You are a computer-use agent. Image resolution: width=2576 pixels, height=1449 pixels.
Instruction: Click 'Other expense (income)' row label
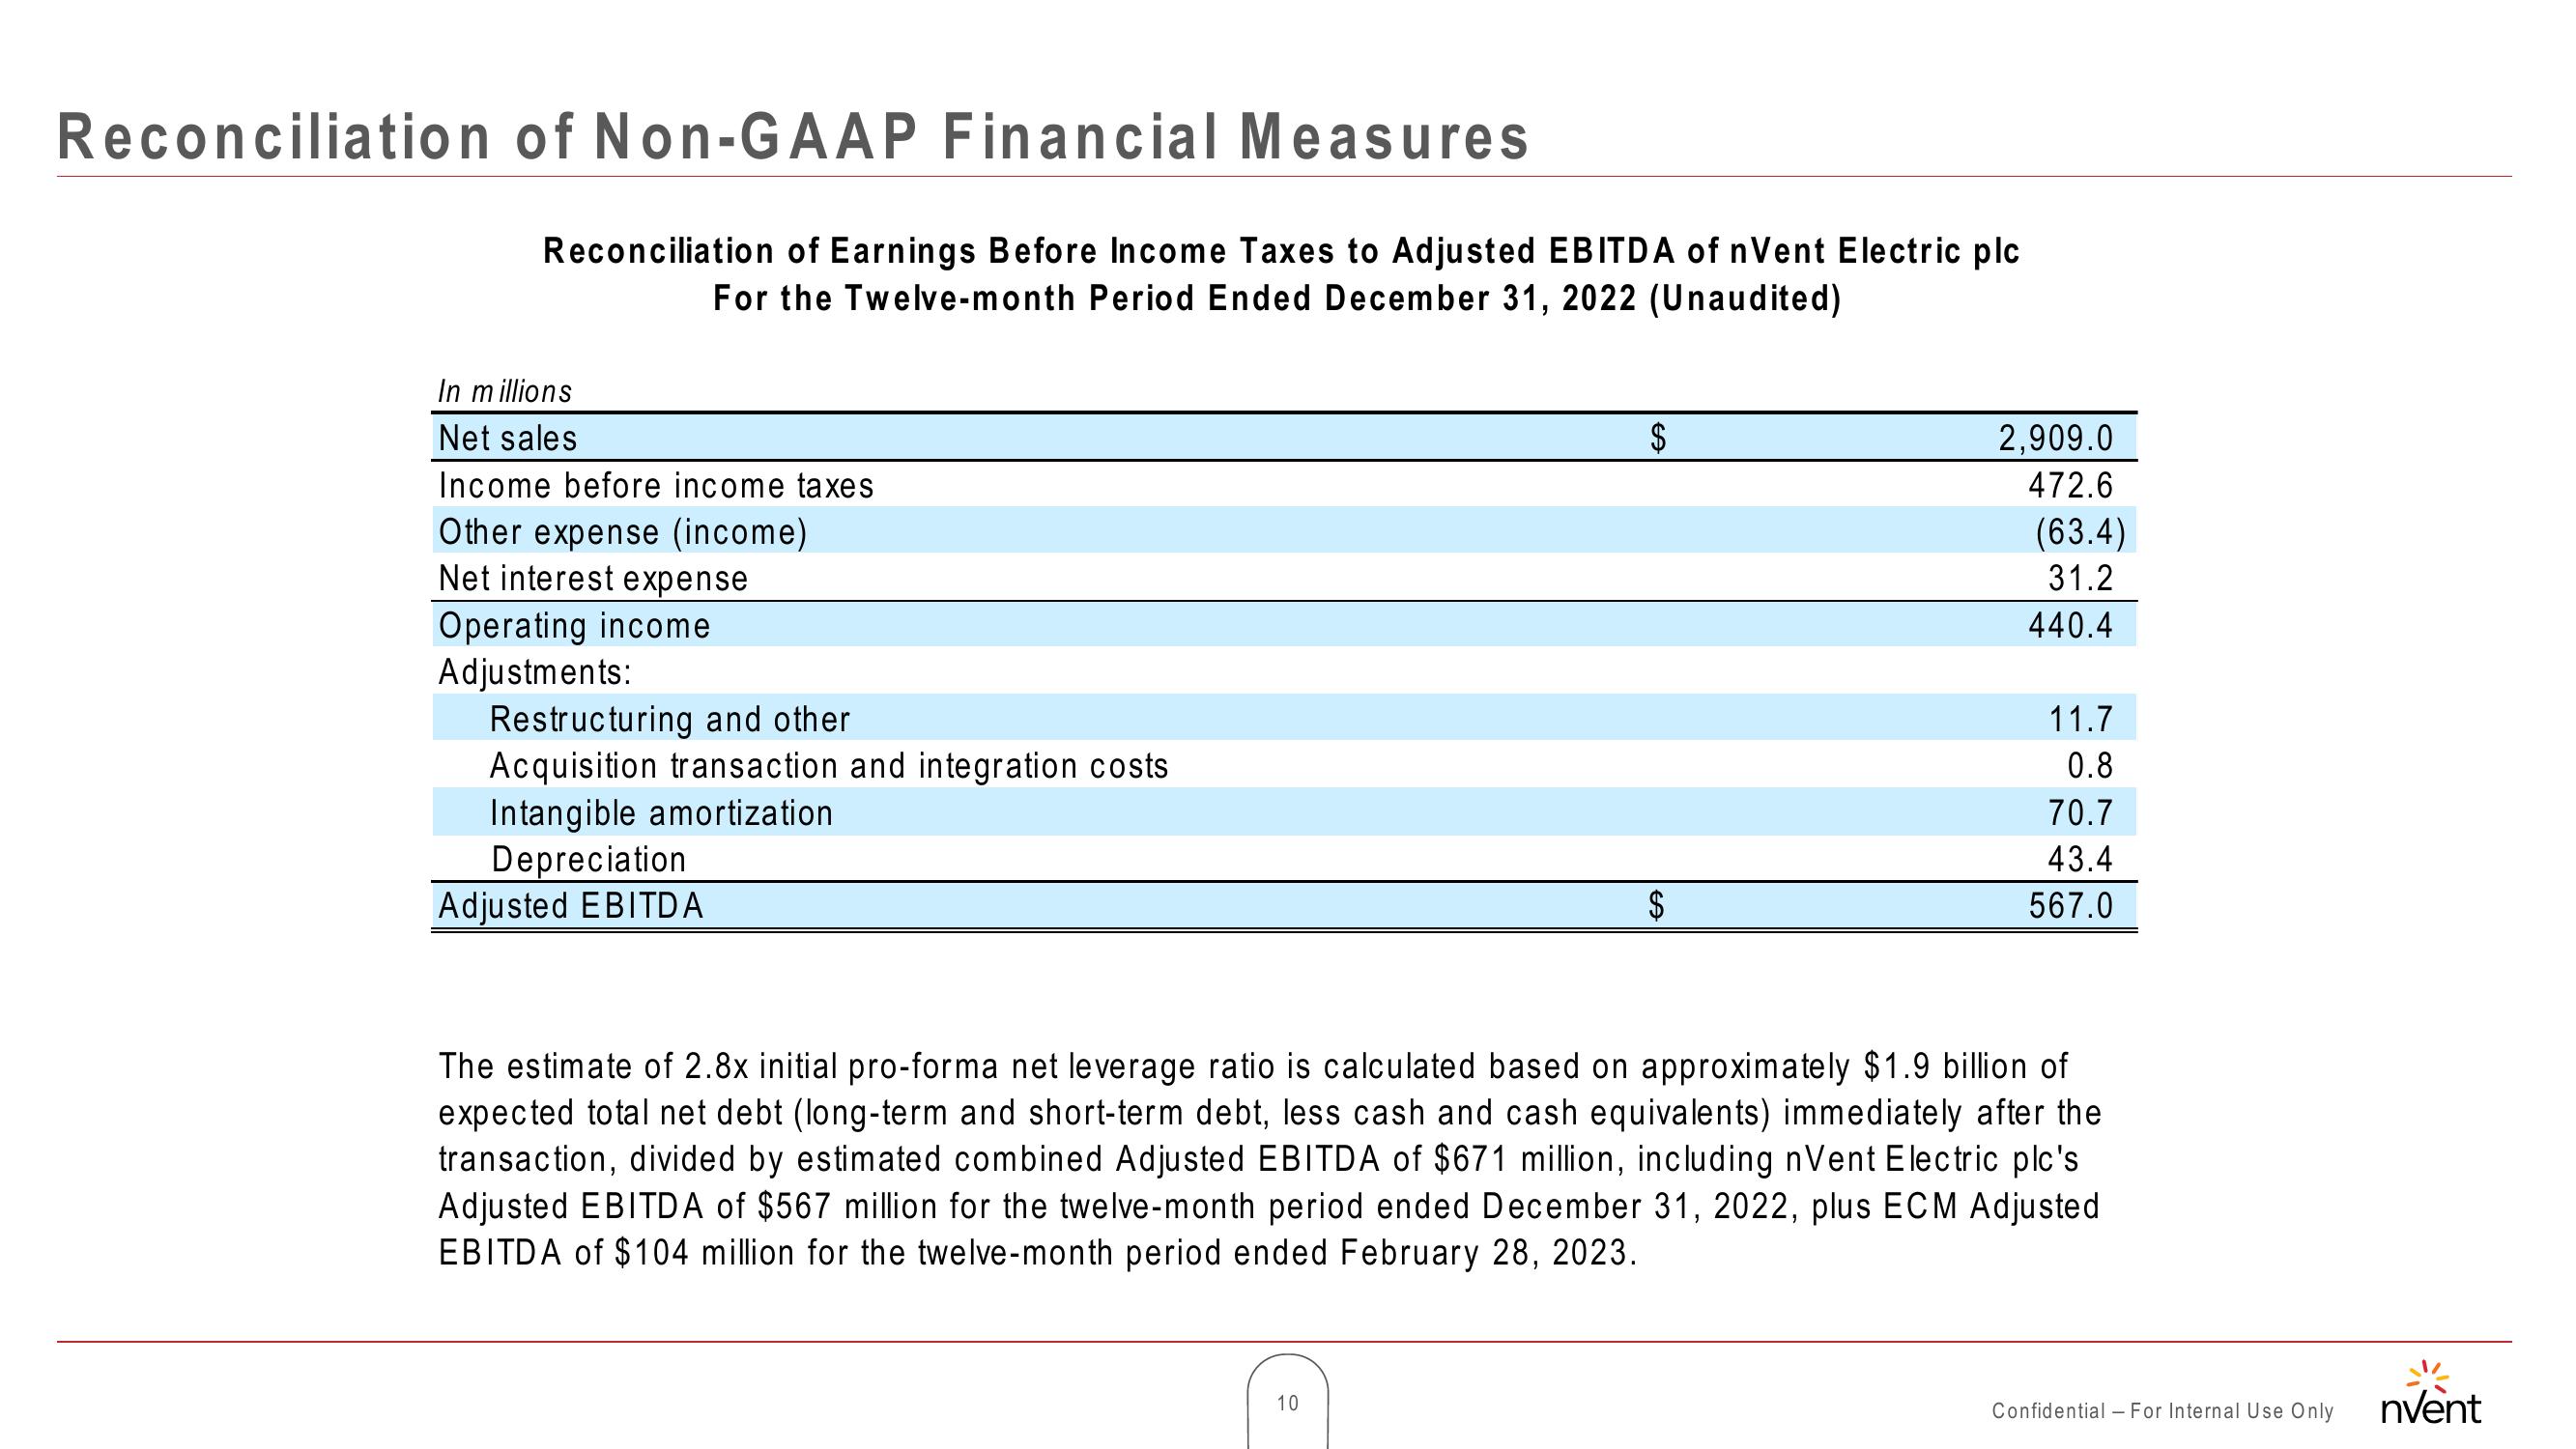(x=623, y=532)
